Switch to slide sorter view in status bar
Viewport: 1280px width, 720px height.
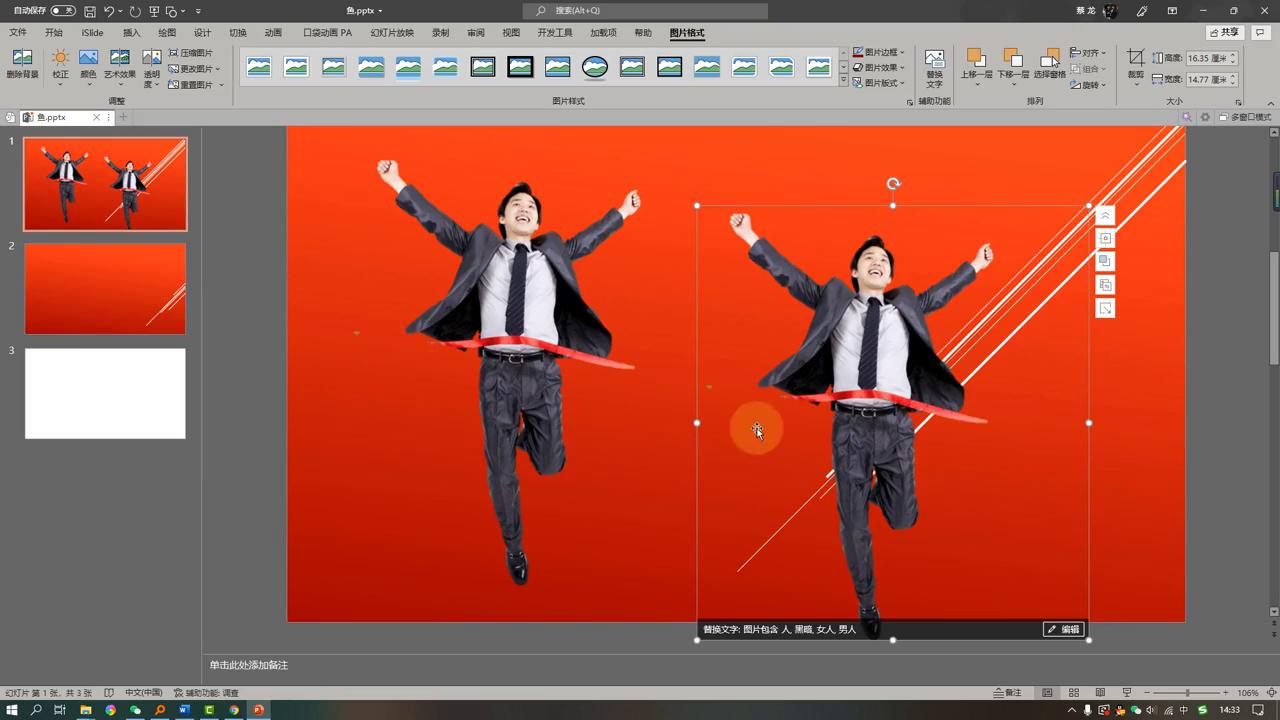pos(1073,693)
